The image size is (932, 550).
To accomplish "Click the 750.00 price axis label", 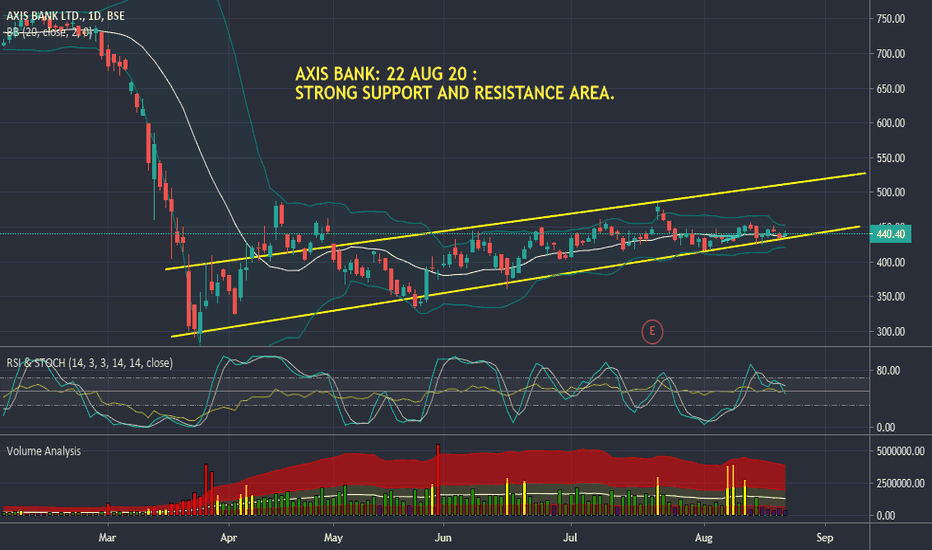I will point(890,19).
